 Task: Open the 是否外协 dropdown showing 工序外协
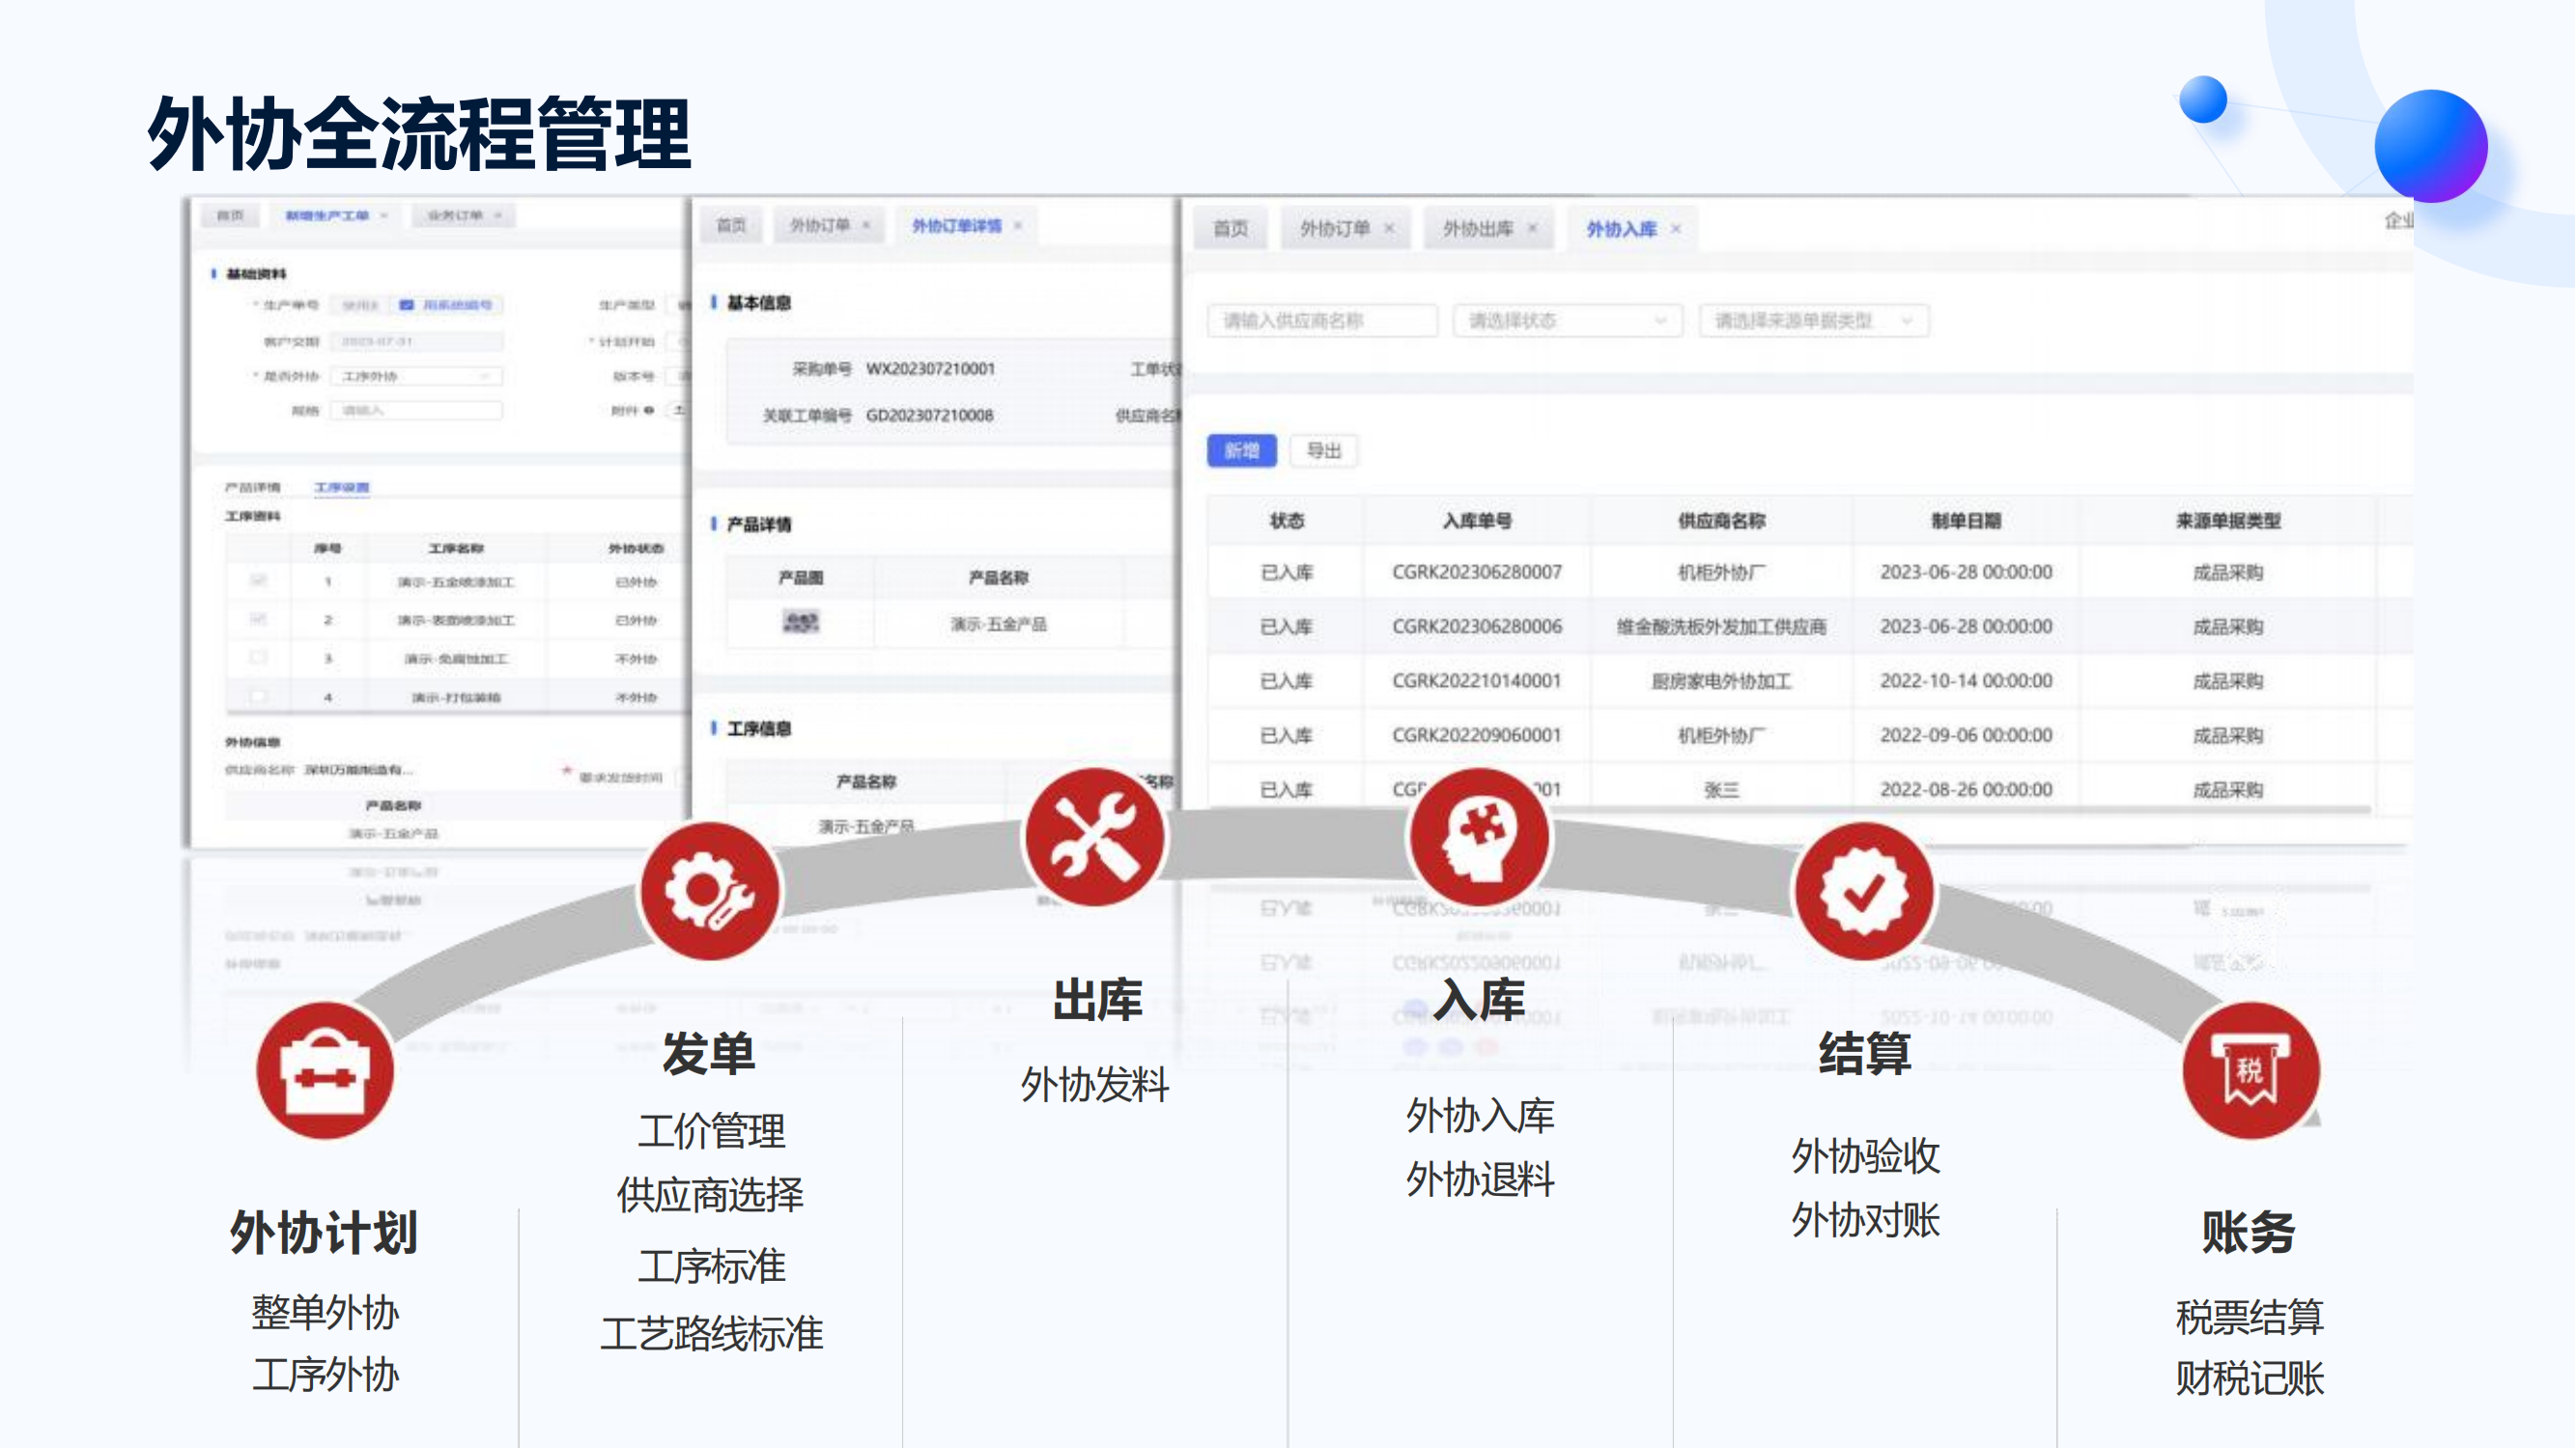point(417,376)
